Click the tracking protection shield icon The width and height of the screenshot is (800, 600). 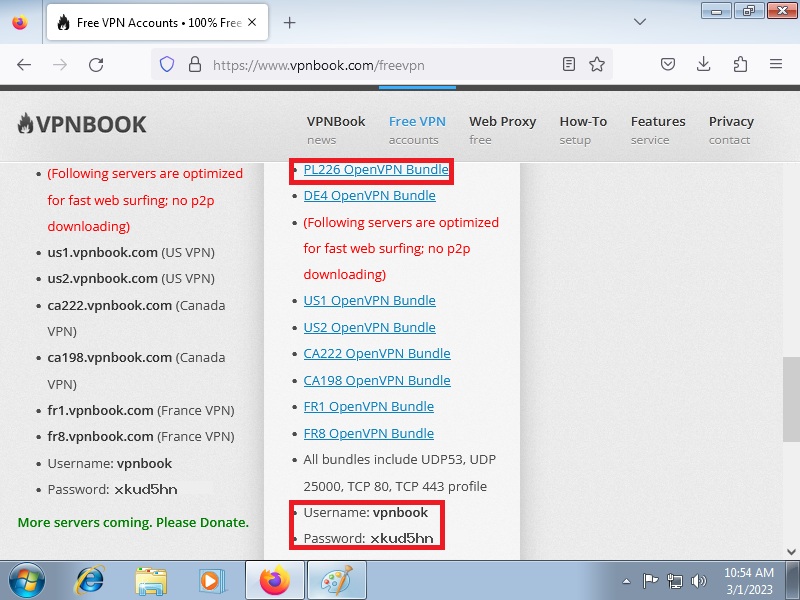point(167,64)
